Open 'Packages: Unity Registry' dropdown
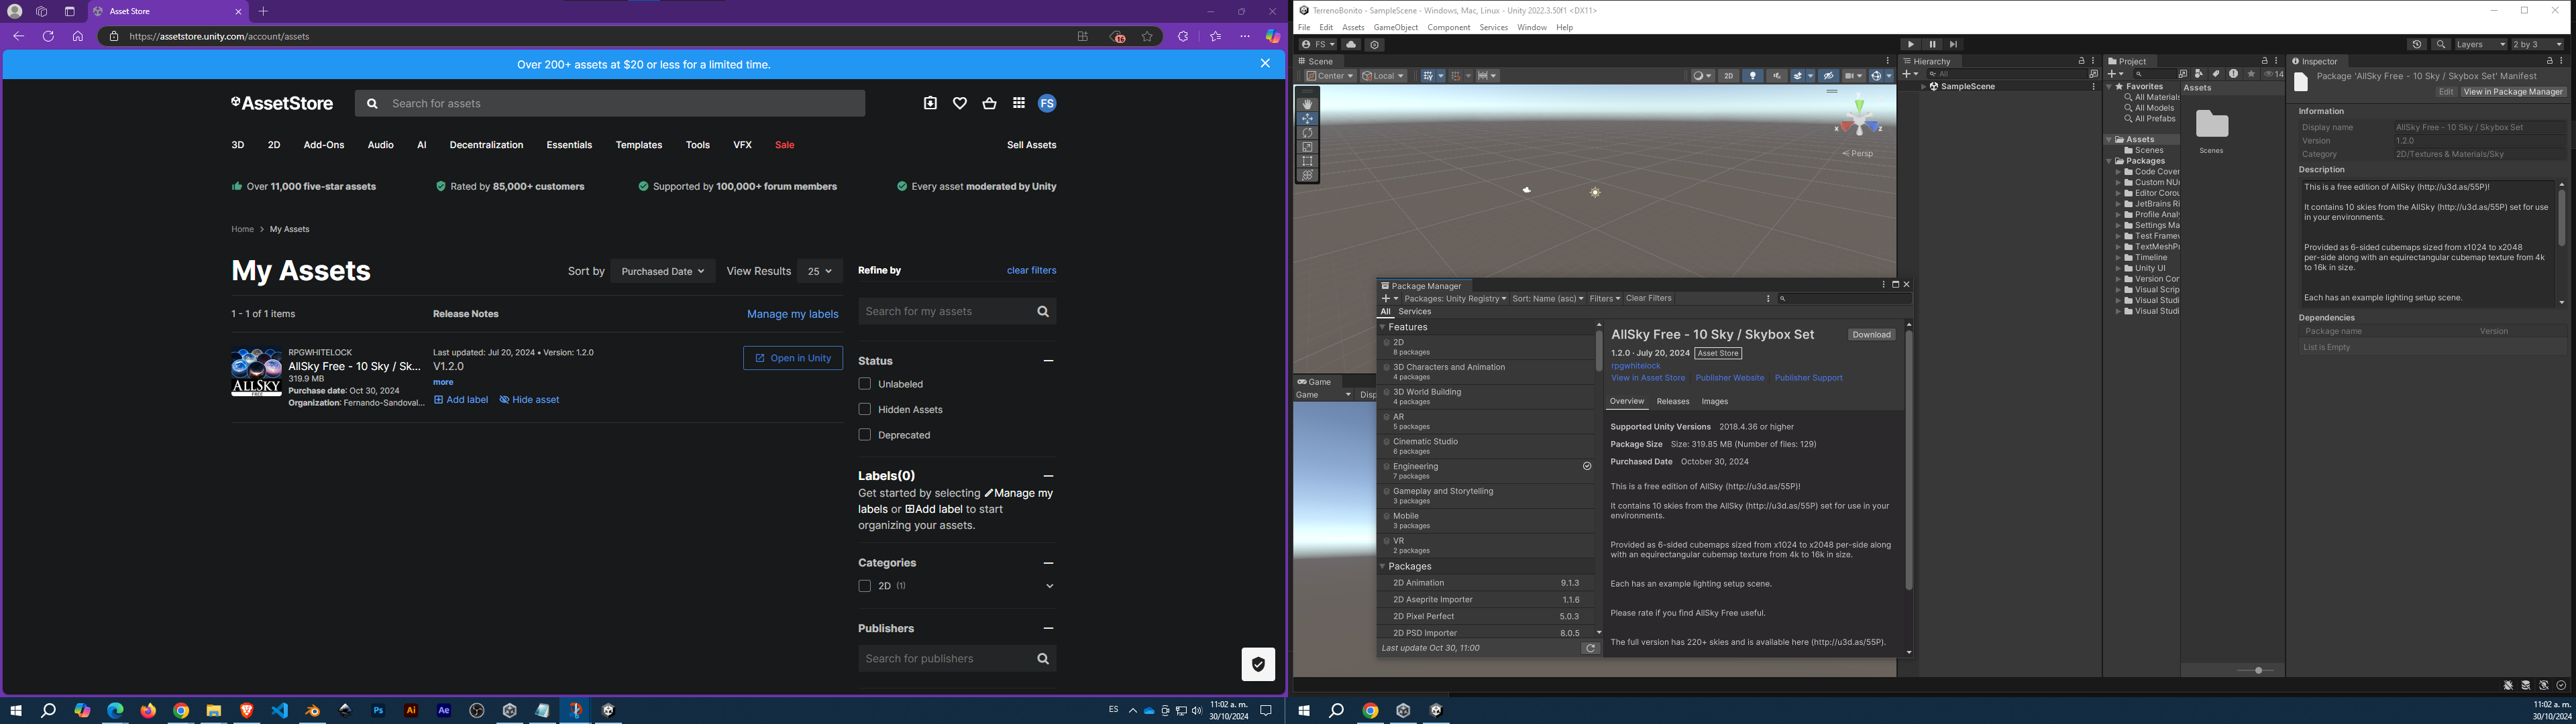Screen dimensions: 2576x724 pos(1455,298)
